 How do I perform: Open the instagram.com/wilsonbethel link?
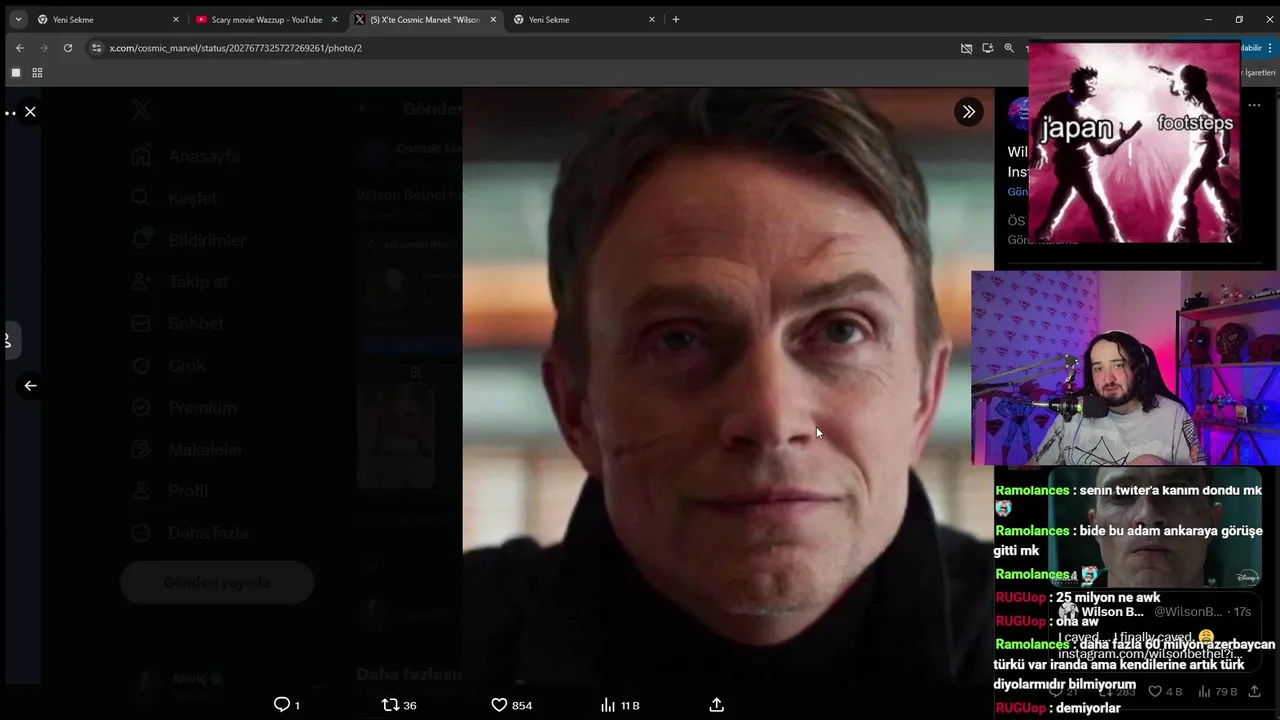[x=1152, y=654]
